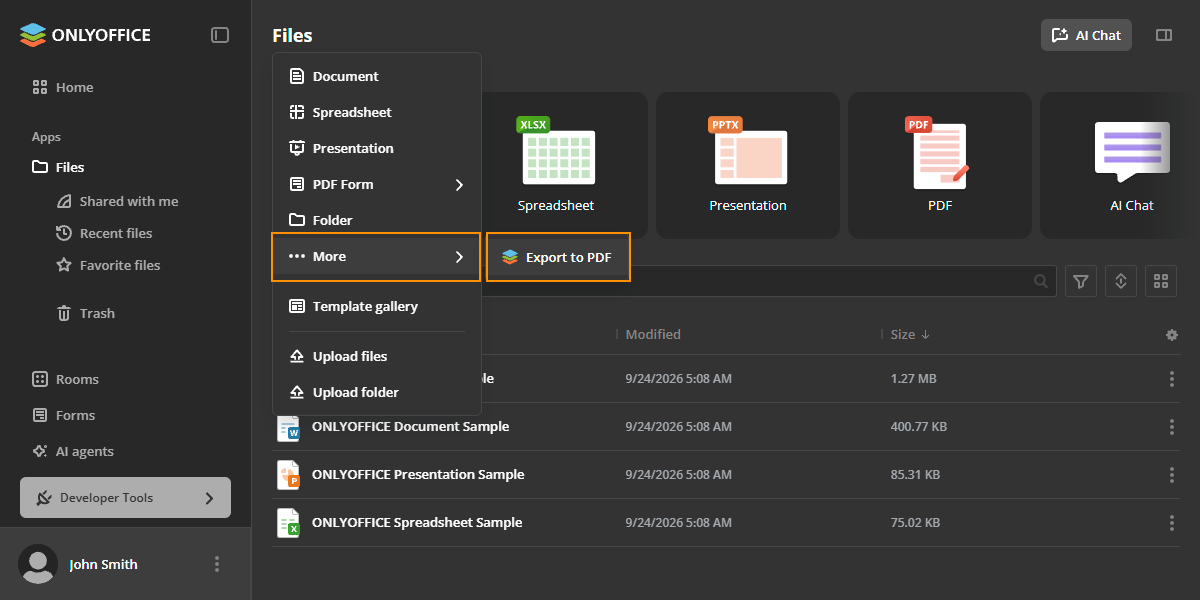1200x600 pixels.
Task: Open the filter options icon
Action: tap(1080, 281)
